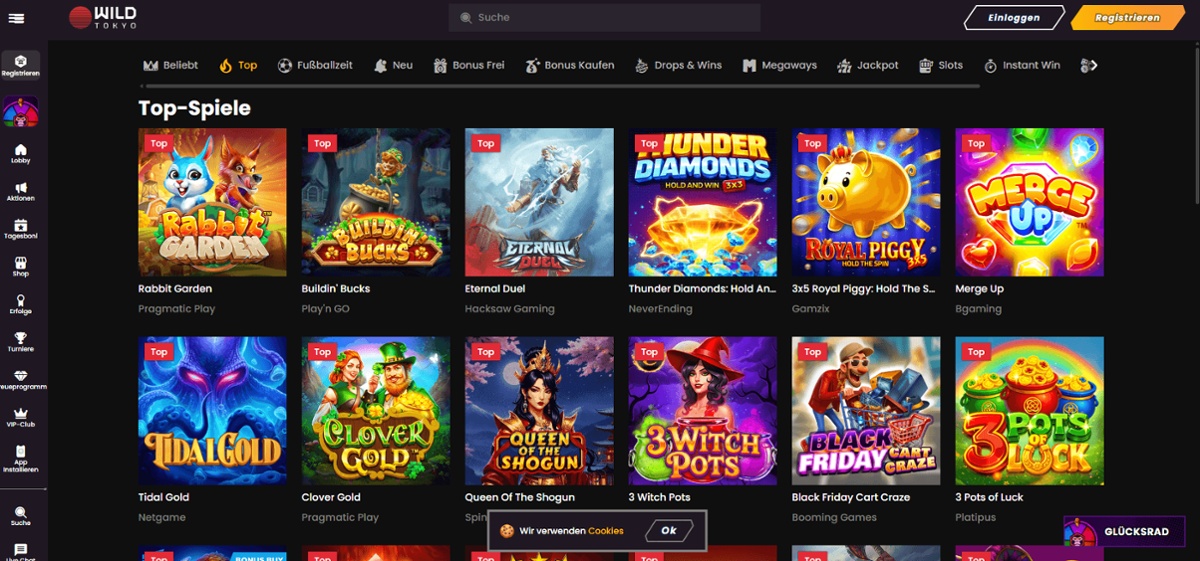Open Eternal Duel game thumbnail
This screenshot has width=1200, height=561.
(539, 202)
